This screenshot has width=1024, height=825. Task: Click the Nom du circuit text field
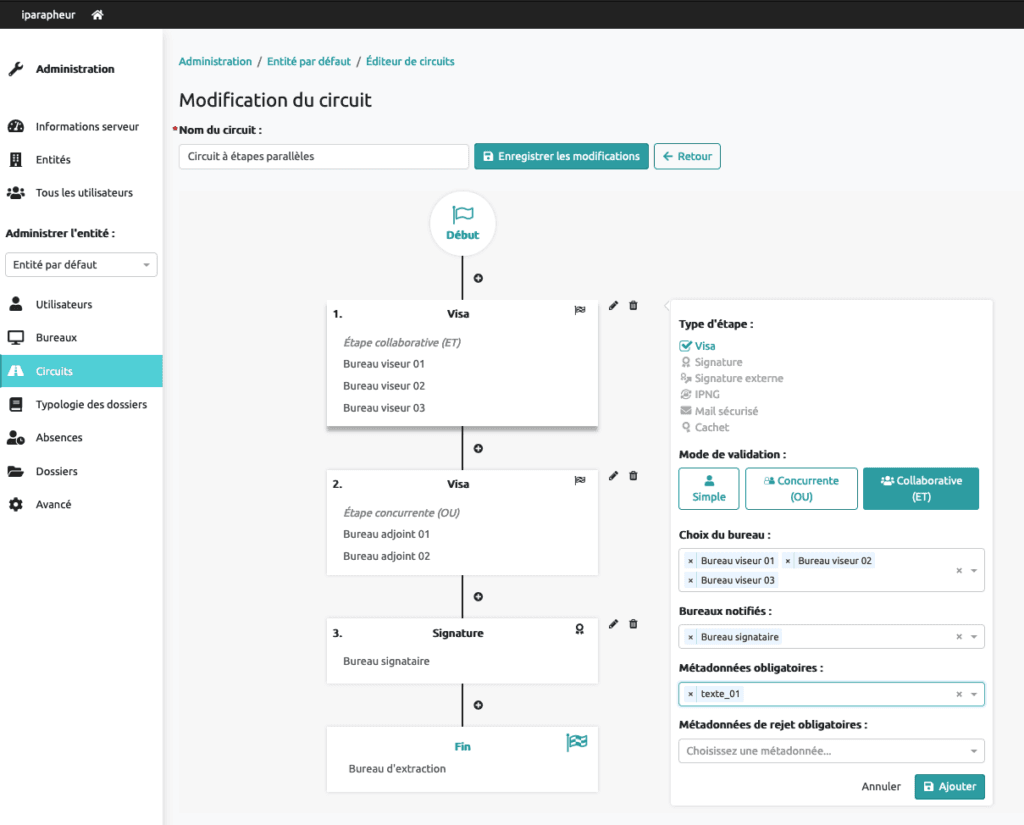323,157
